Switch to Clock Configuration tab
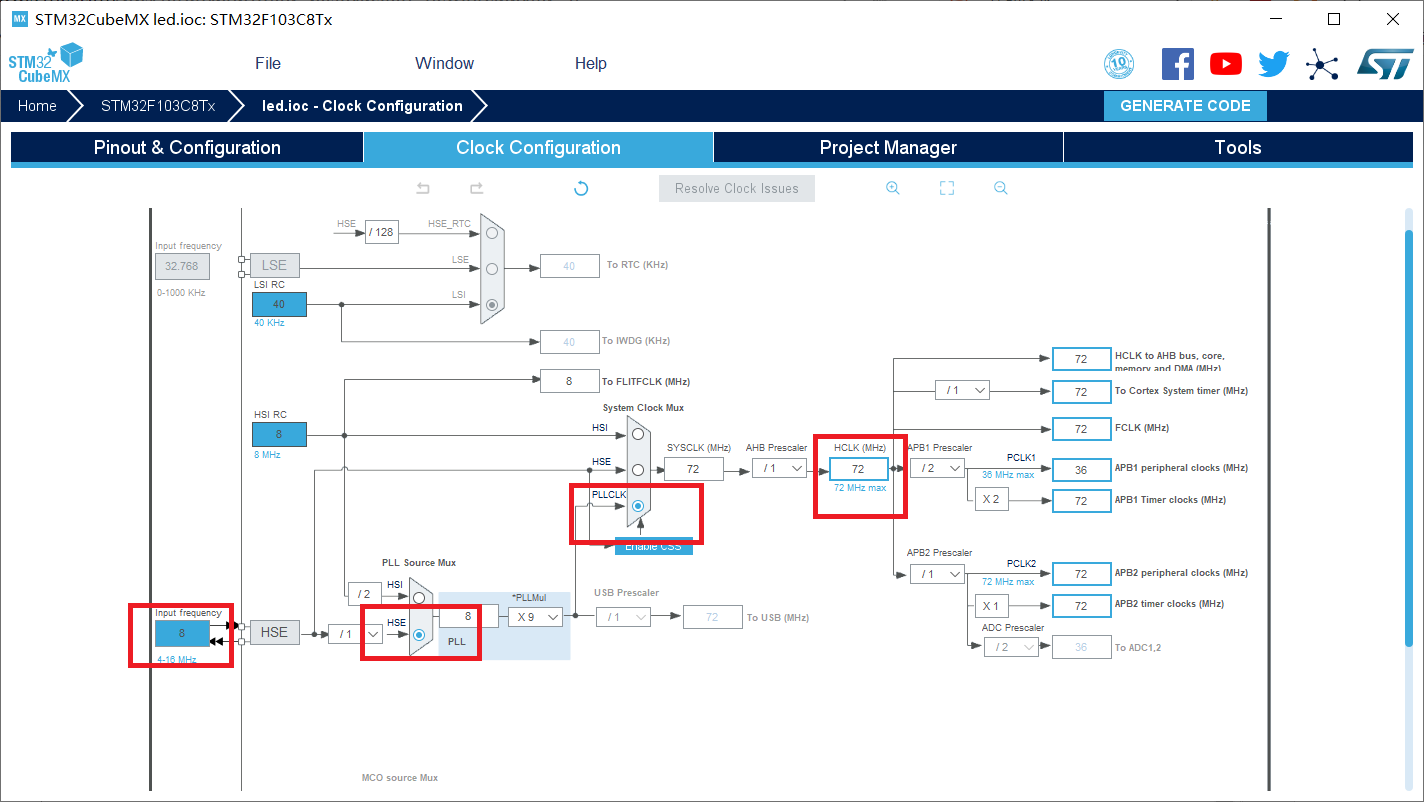This screenshot has height=802, width=1424. [x=538, y=148]
